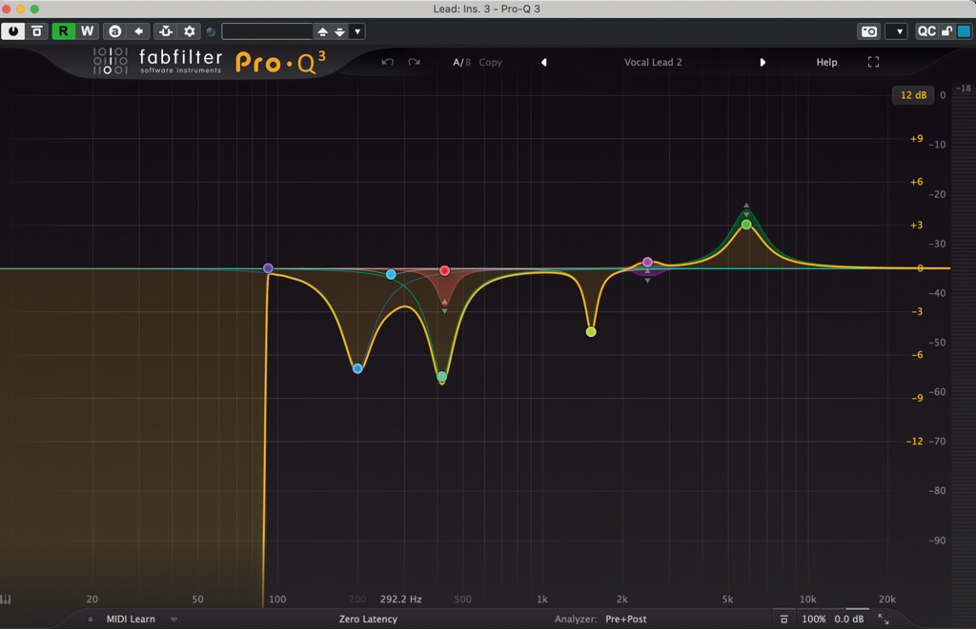
Task: Toggle the A/B state switch
Action: 461,62
